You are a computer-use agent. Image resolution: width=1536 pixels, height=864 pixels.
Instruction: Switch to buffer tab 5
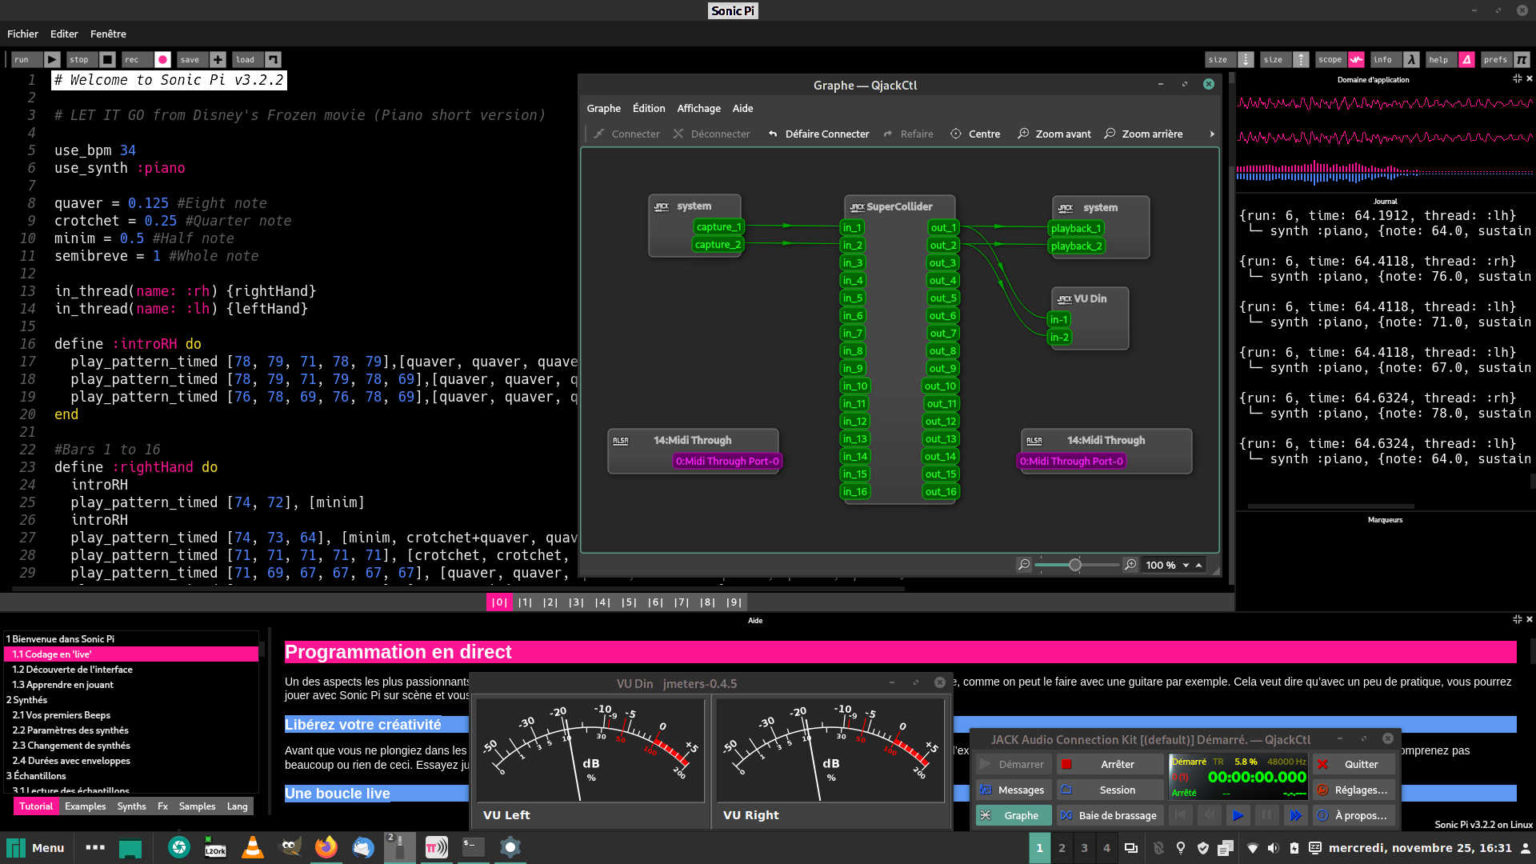(628, 602)
